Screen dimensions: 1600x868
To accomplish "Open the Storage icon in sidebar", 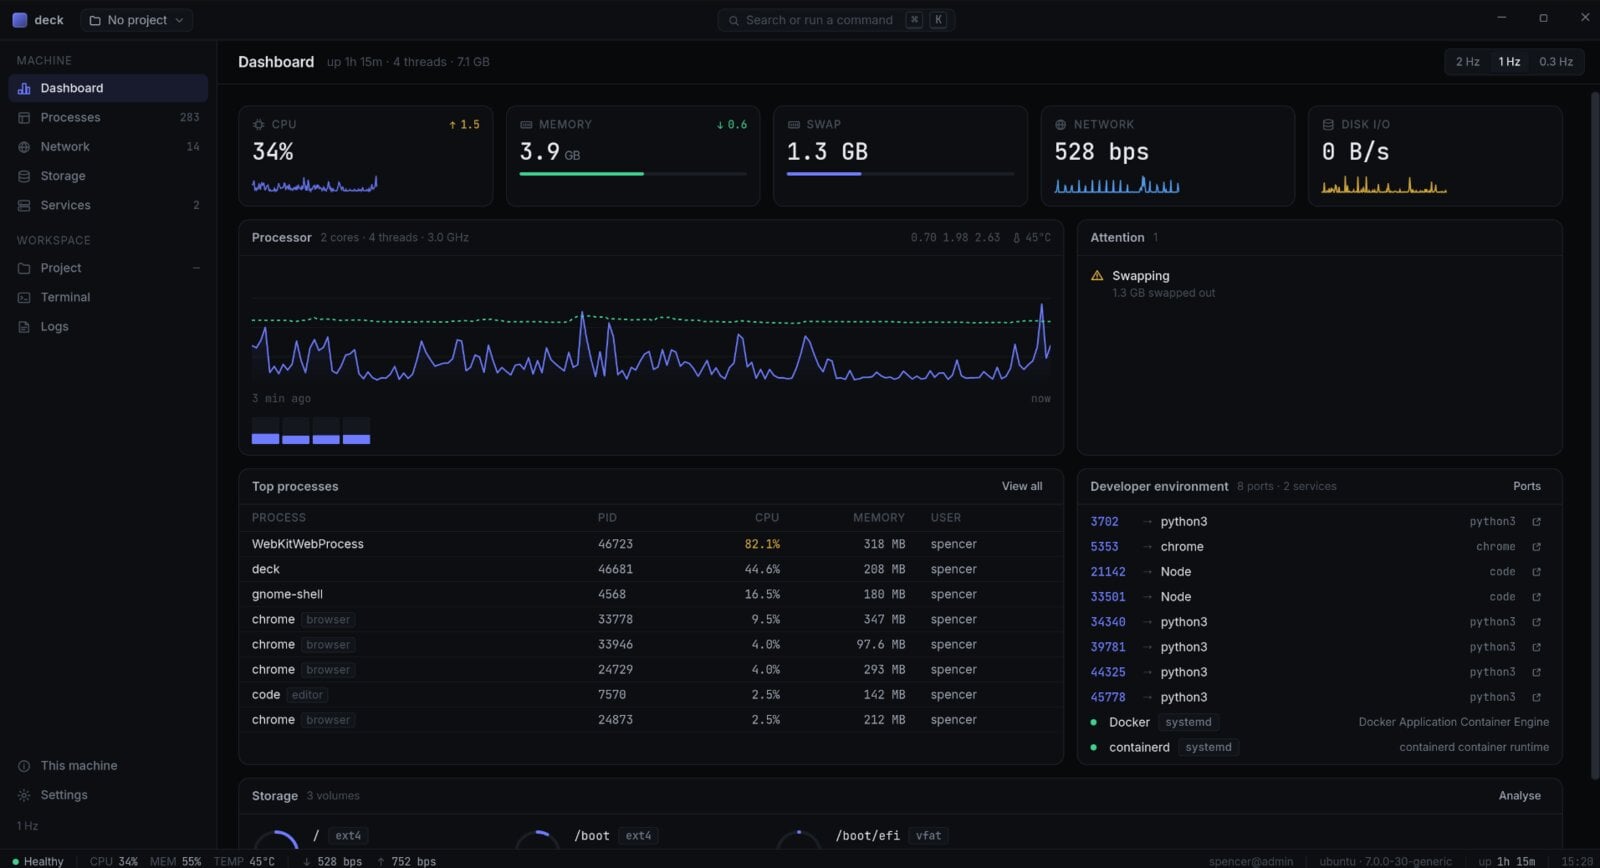I will tap(24, 176).
